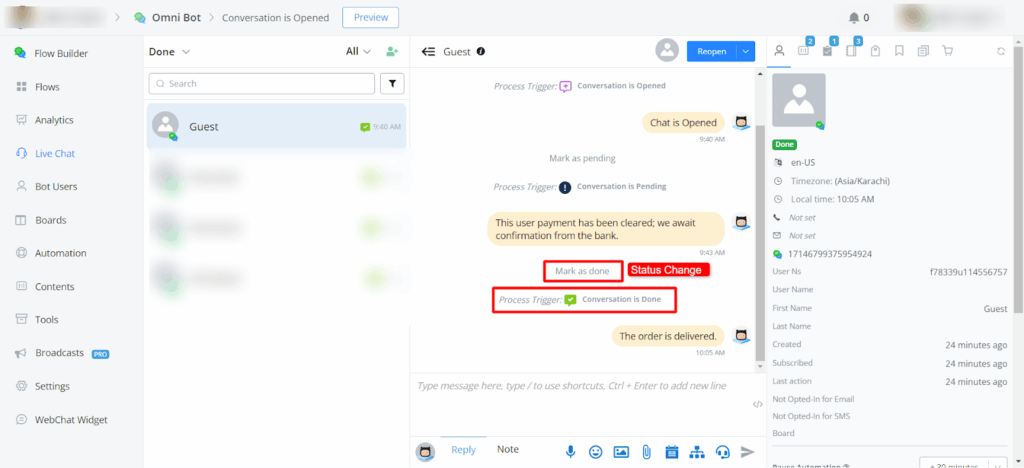Click the filter icon beside search
The image size is (1024, 468).
point(391,84)
